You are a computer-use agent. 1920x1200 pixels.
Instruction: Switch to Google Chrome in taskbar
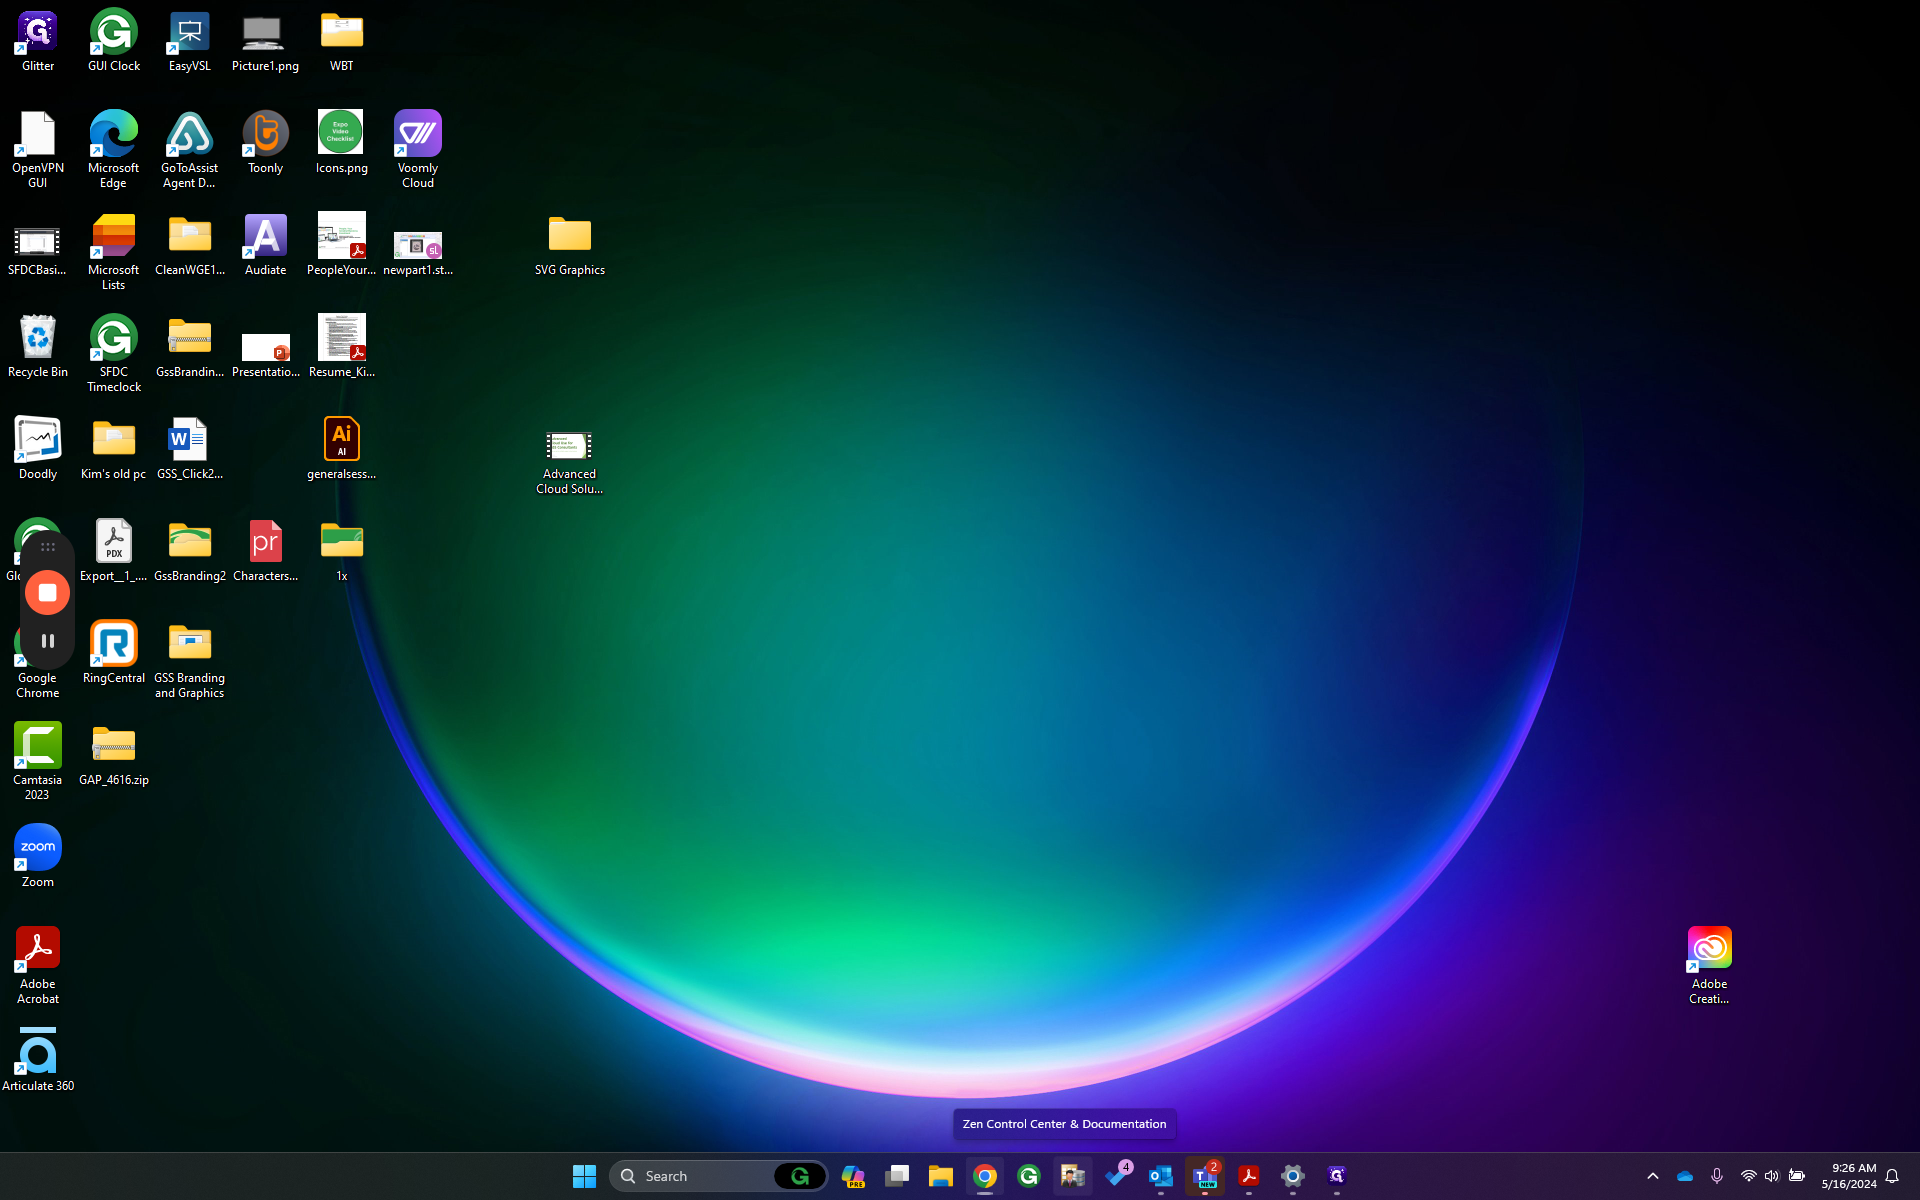(985, 1176)
